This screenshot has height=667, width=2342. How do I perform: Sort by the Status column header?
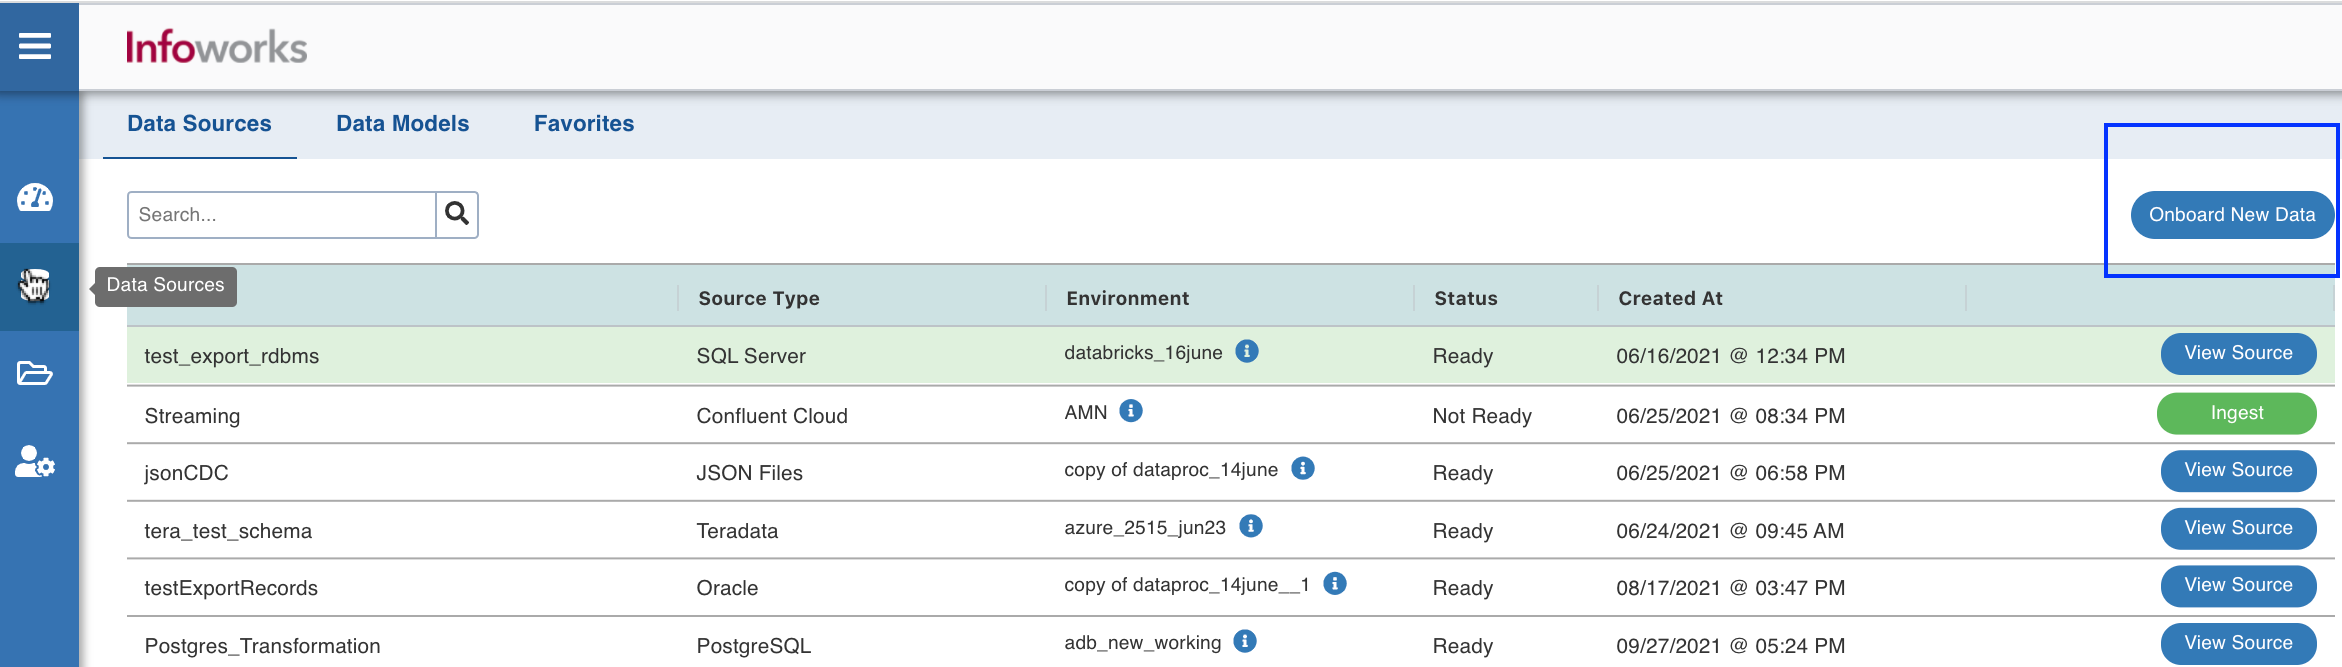pyautogui.click(x=1466, y=298)
